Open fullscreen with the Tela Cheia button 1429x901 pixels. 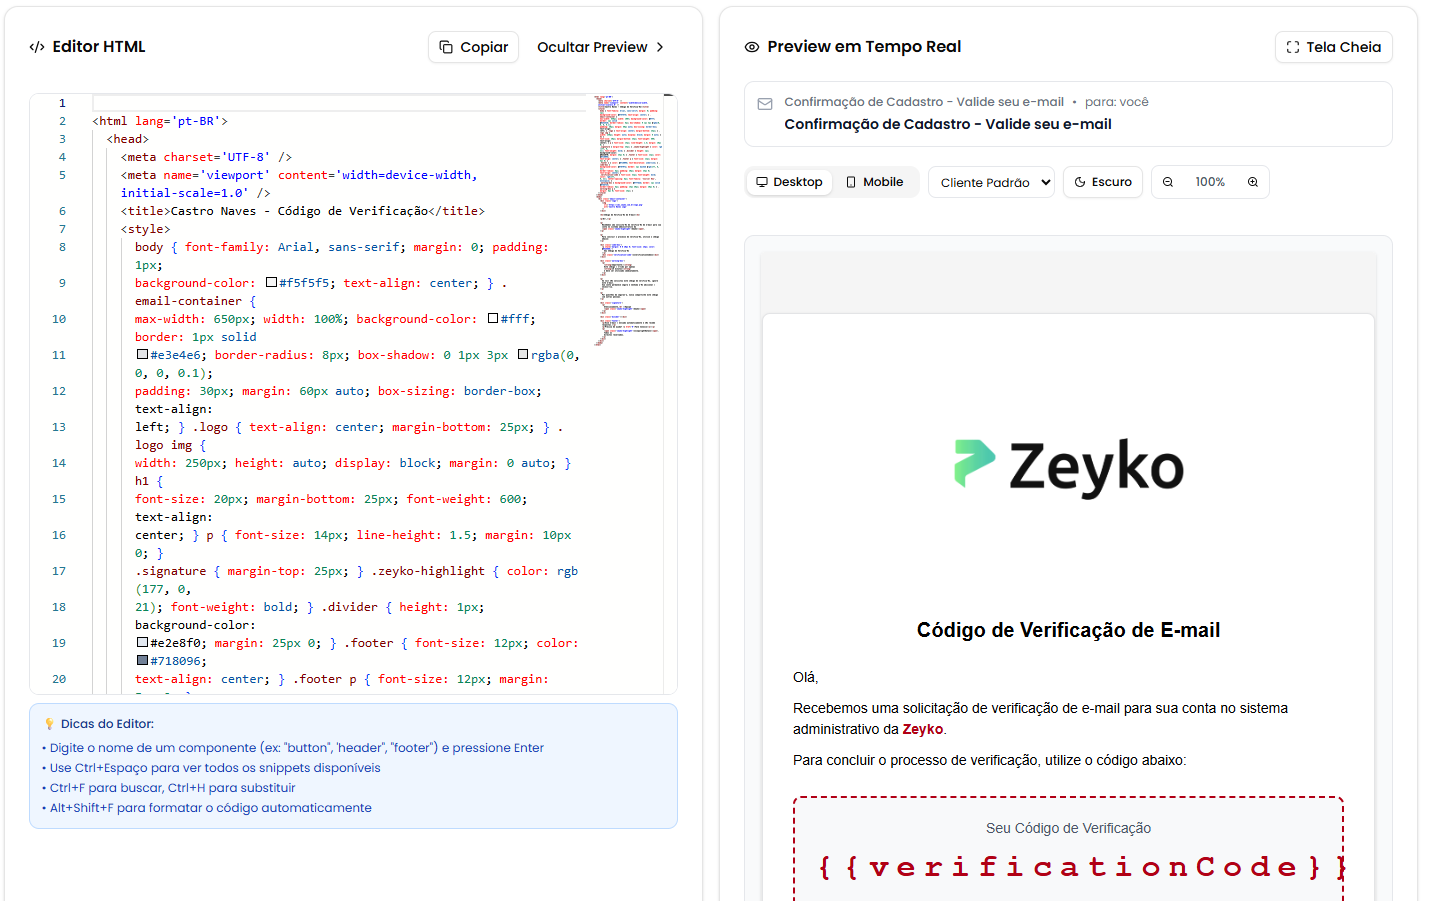1333,46
